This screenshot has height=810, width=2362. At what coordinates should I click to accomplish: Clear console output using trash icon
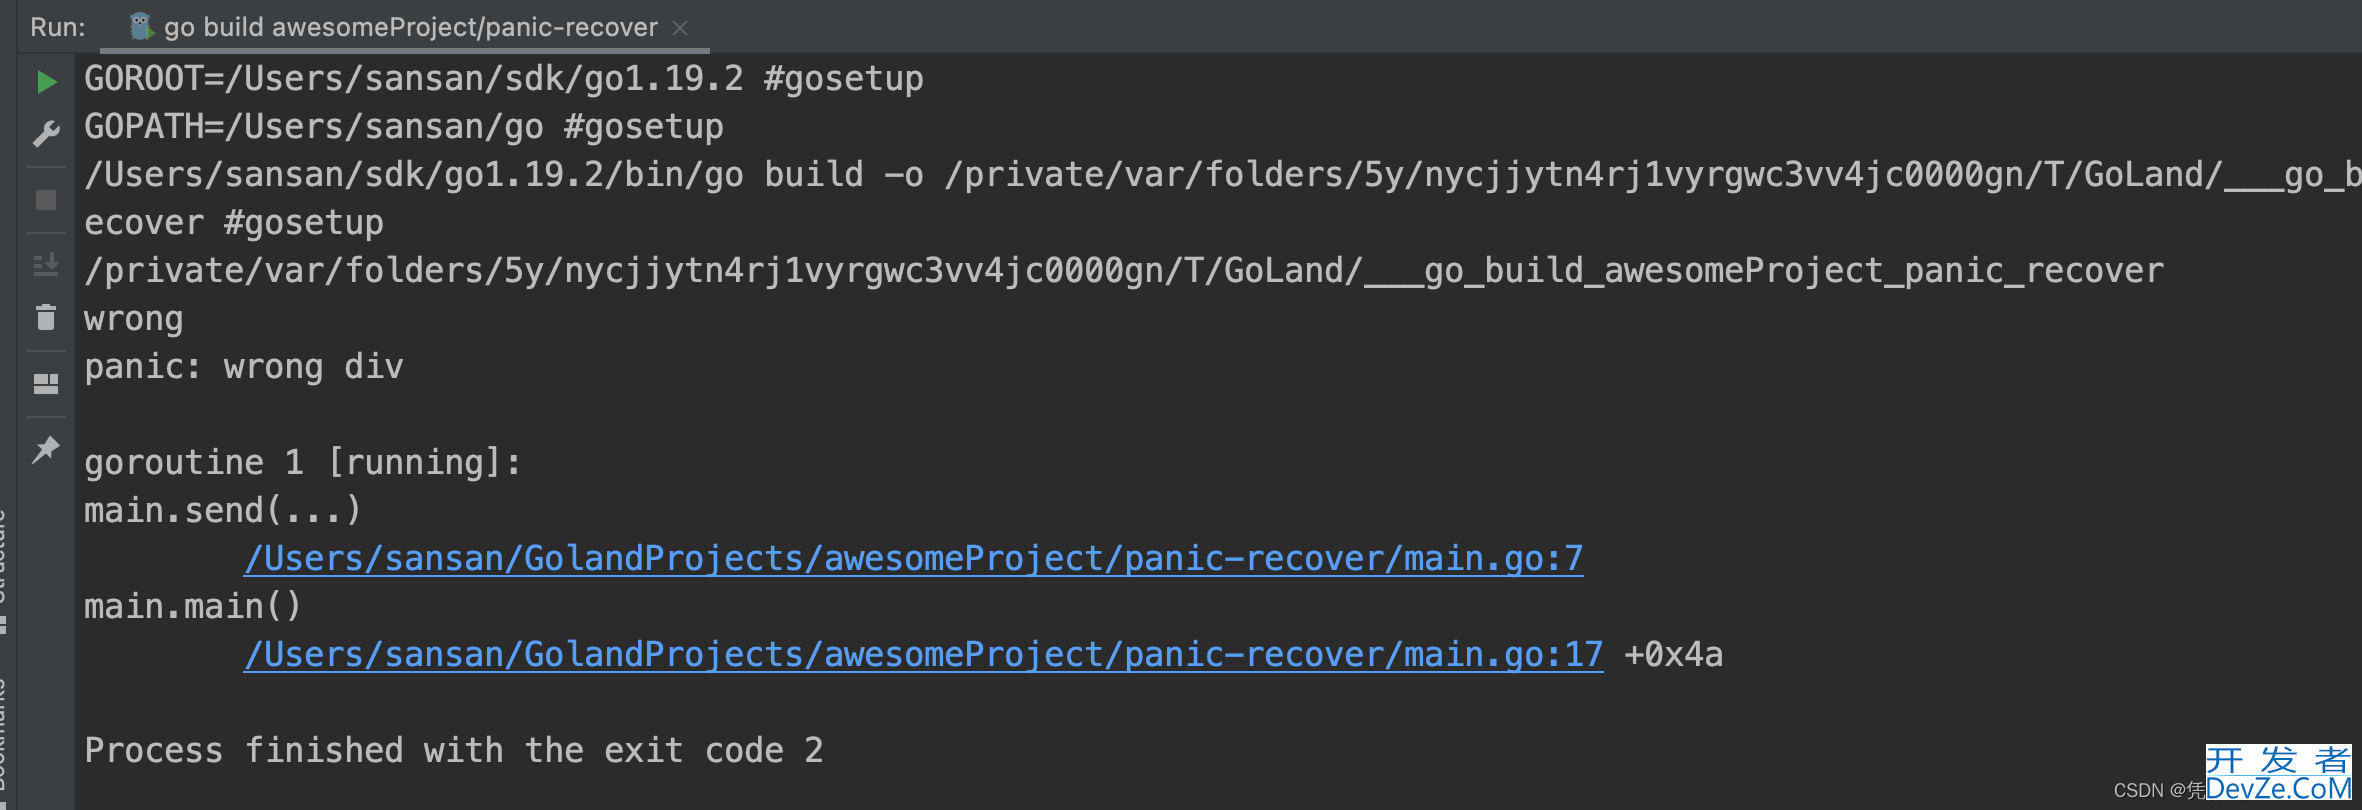pyautogui.click(x=46, y=317)
